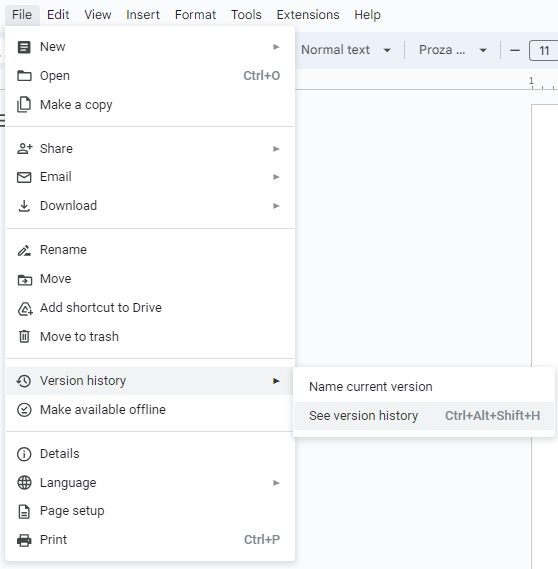558x569 pixels.
Task: Open the Proza font dropdown
Action: [x=452, y=50]
